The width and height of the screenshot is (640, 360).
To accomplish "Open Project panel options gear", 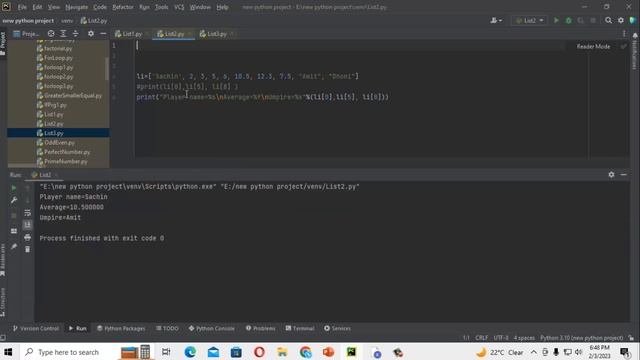I will coord(91,33).
